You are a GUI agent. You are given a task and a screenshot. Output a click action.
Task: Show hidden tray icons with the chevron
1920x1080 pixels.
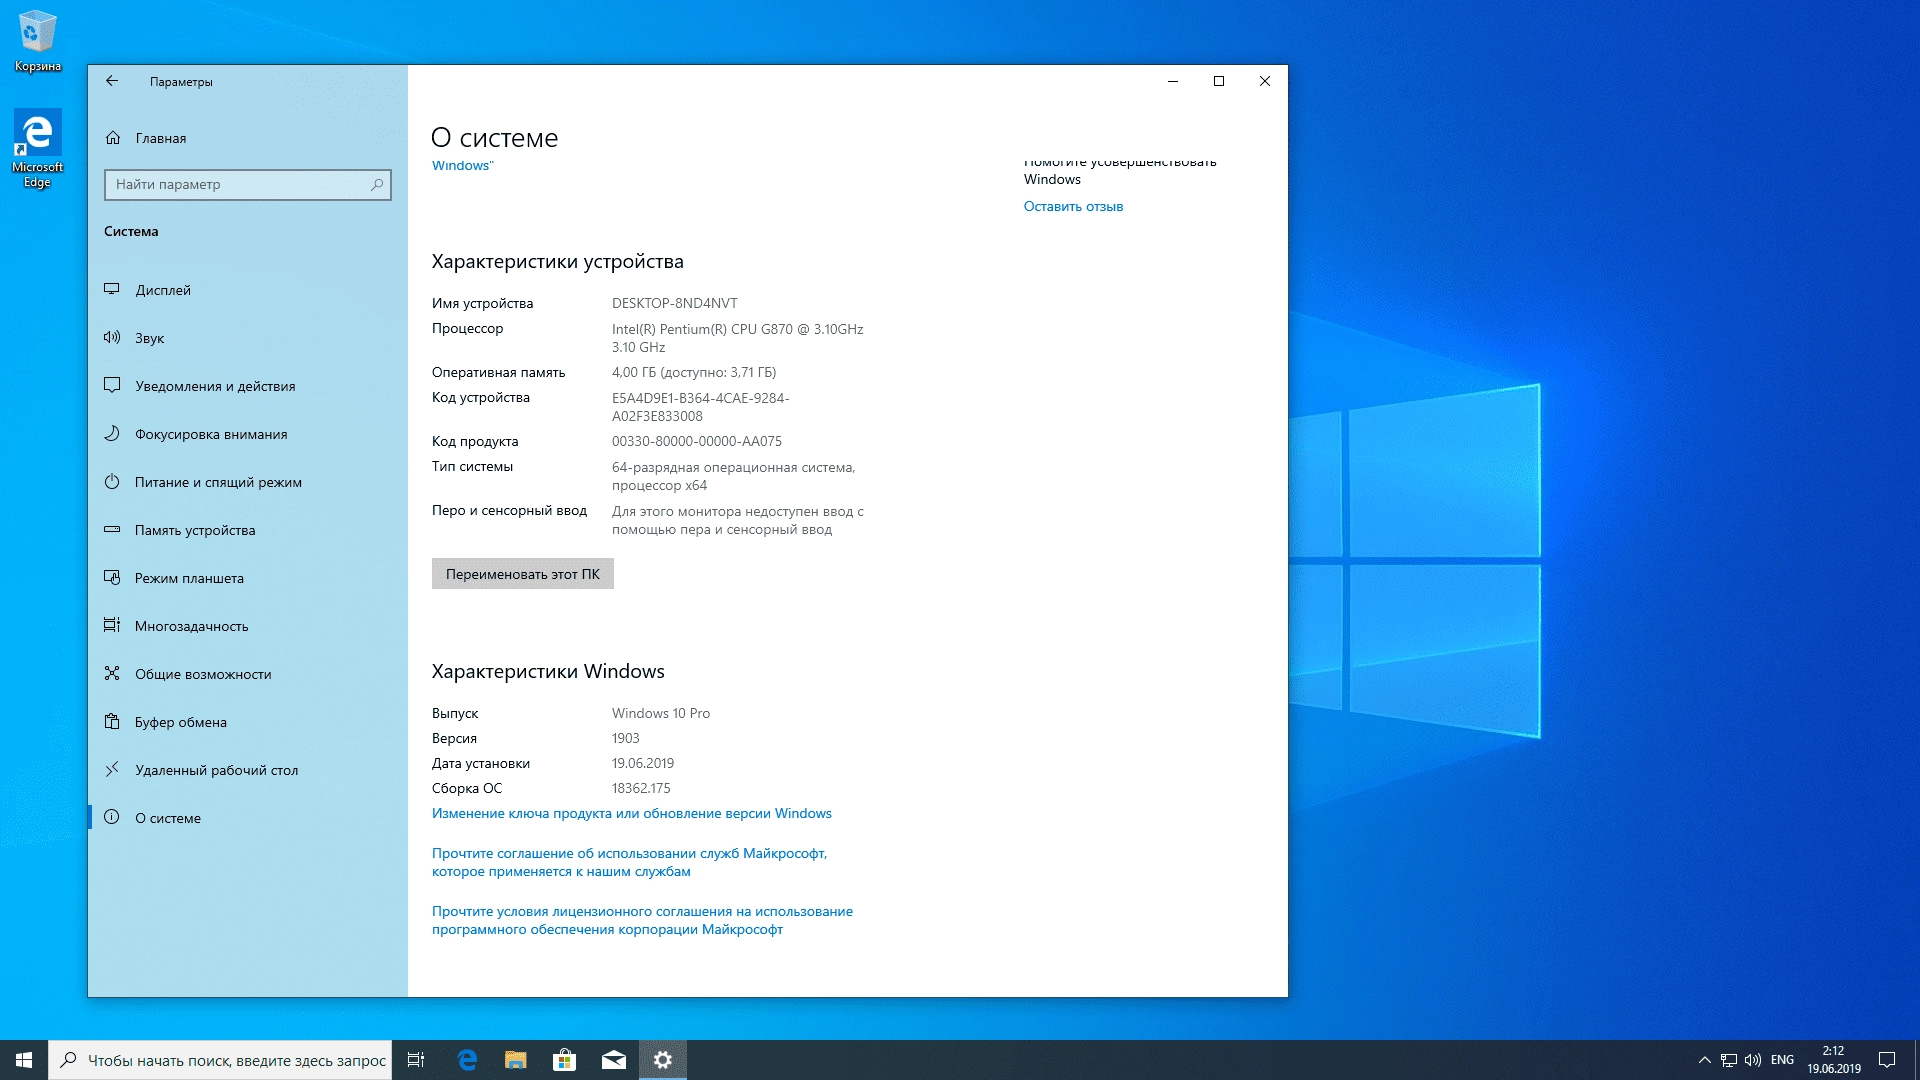click(1705, 1060)
